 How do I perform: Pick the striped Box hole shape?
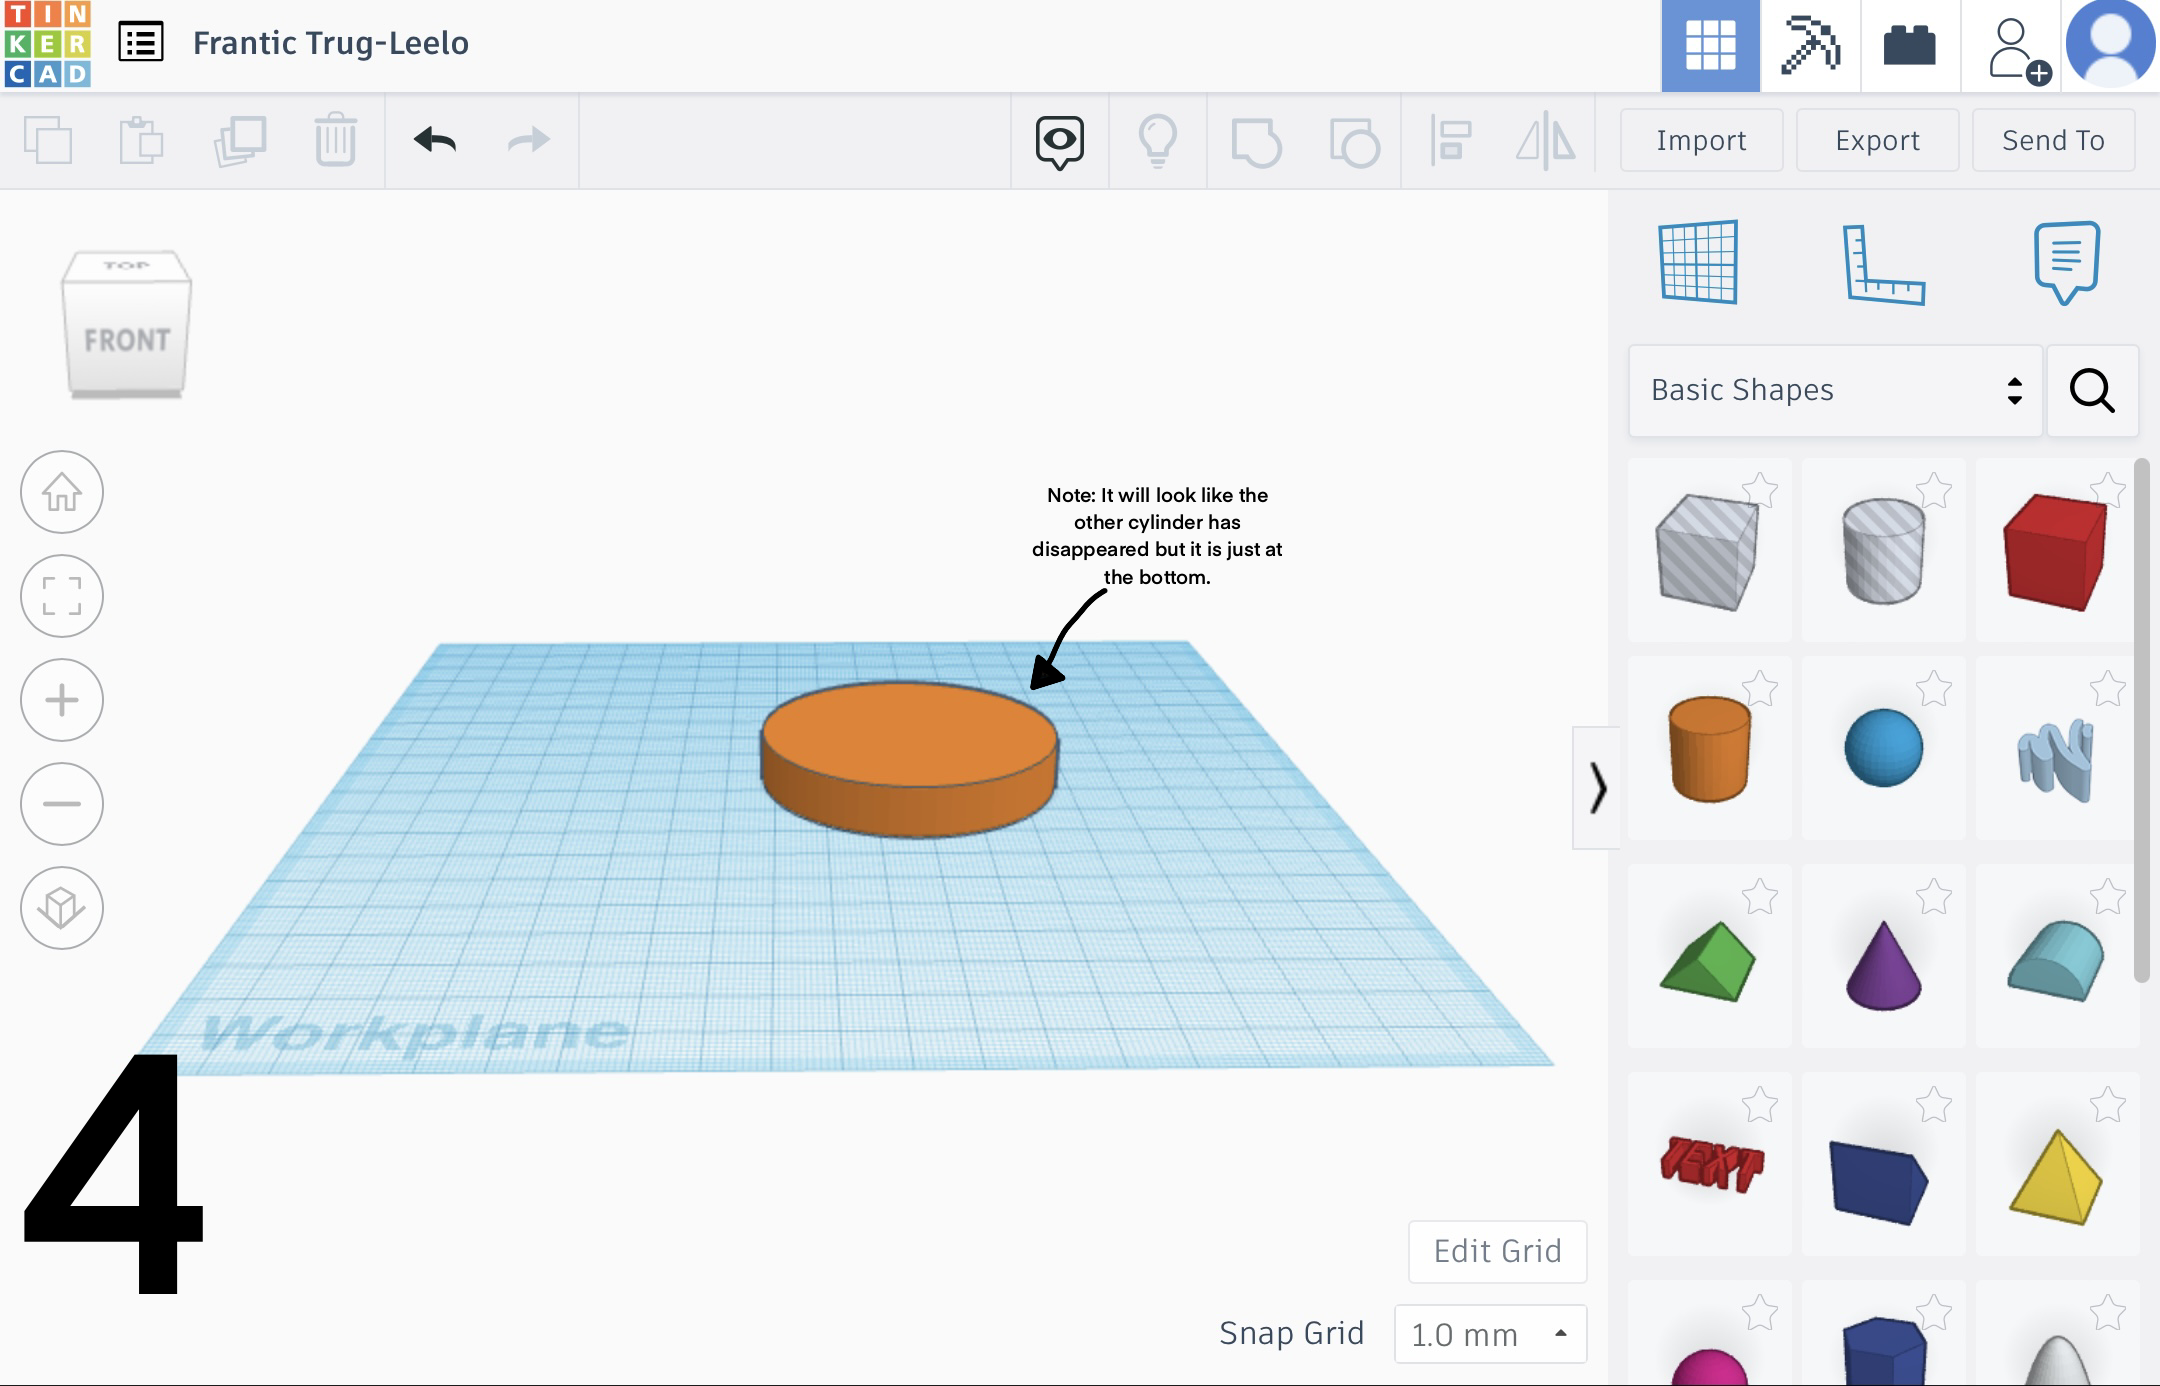[1708, 552]
